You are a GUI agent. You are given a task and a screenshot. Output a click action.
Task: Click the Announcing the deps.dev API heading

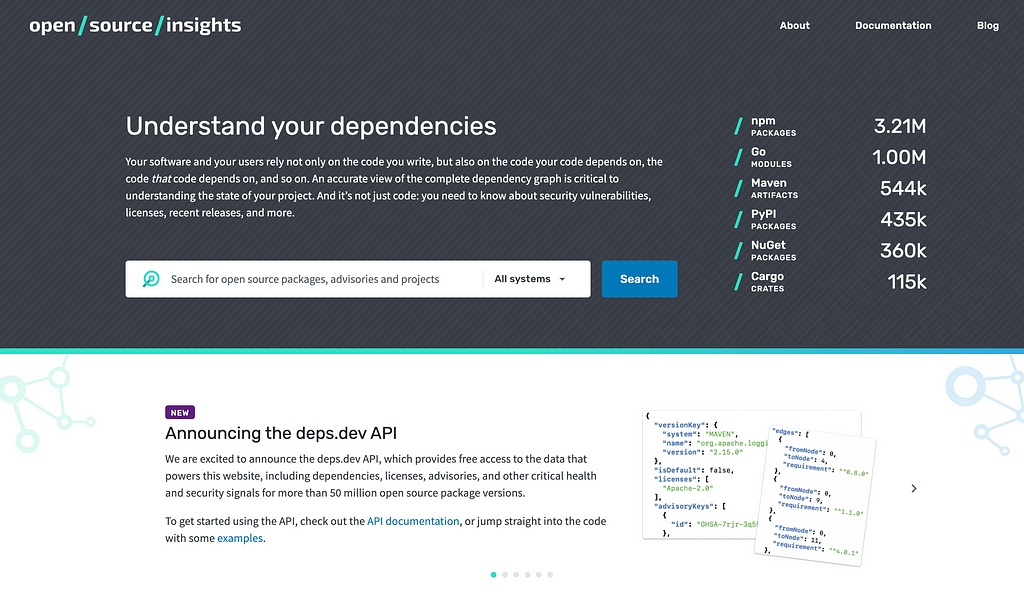coord(281,434)
